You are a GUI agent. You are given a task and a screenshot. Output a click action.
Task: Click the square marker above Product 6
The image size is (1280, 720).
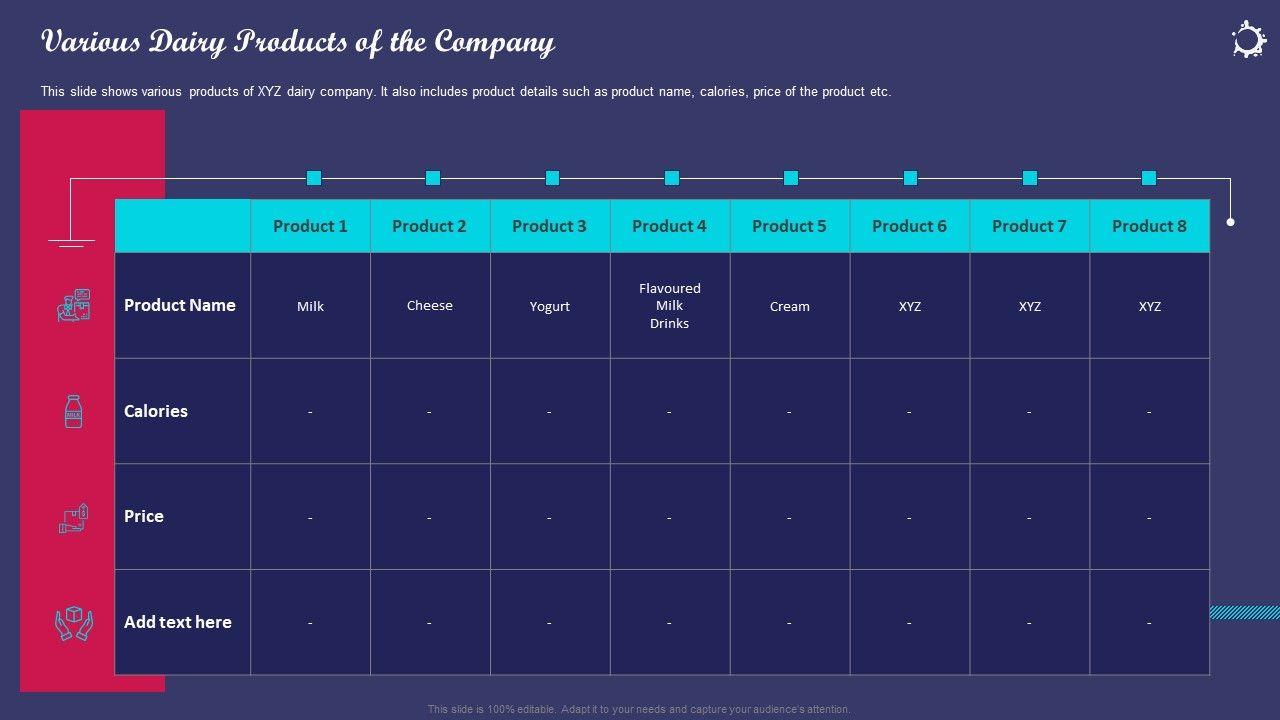click(910, 178)
